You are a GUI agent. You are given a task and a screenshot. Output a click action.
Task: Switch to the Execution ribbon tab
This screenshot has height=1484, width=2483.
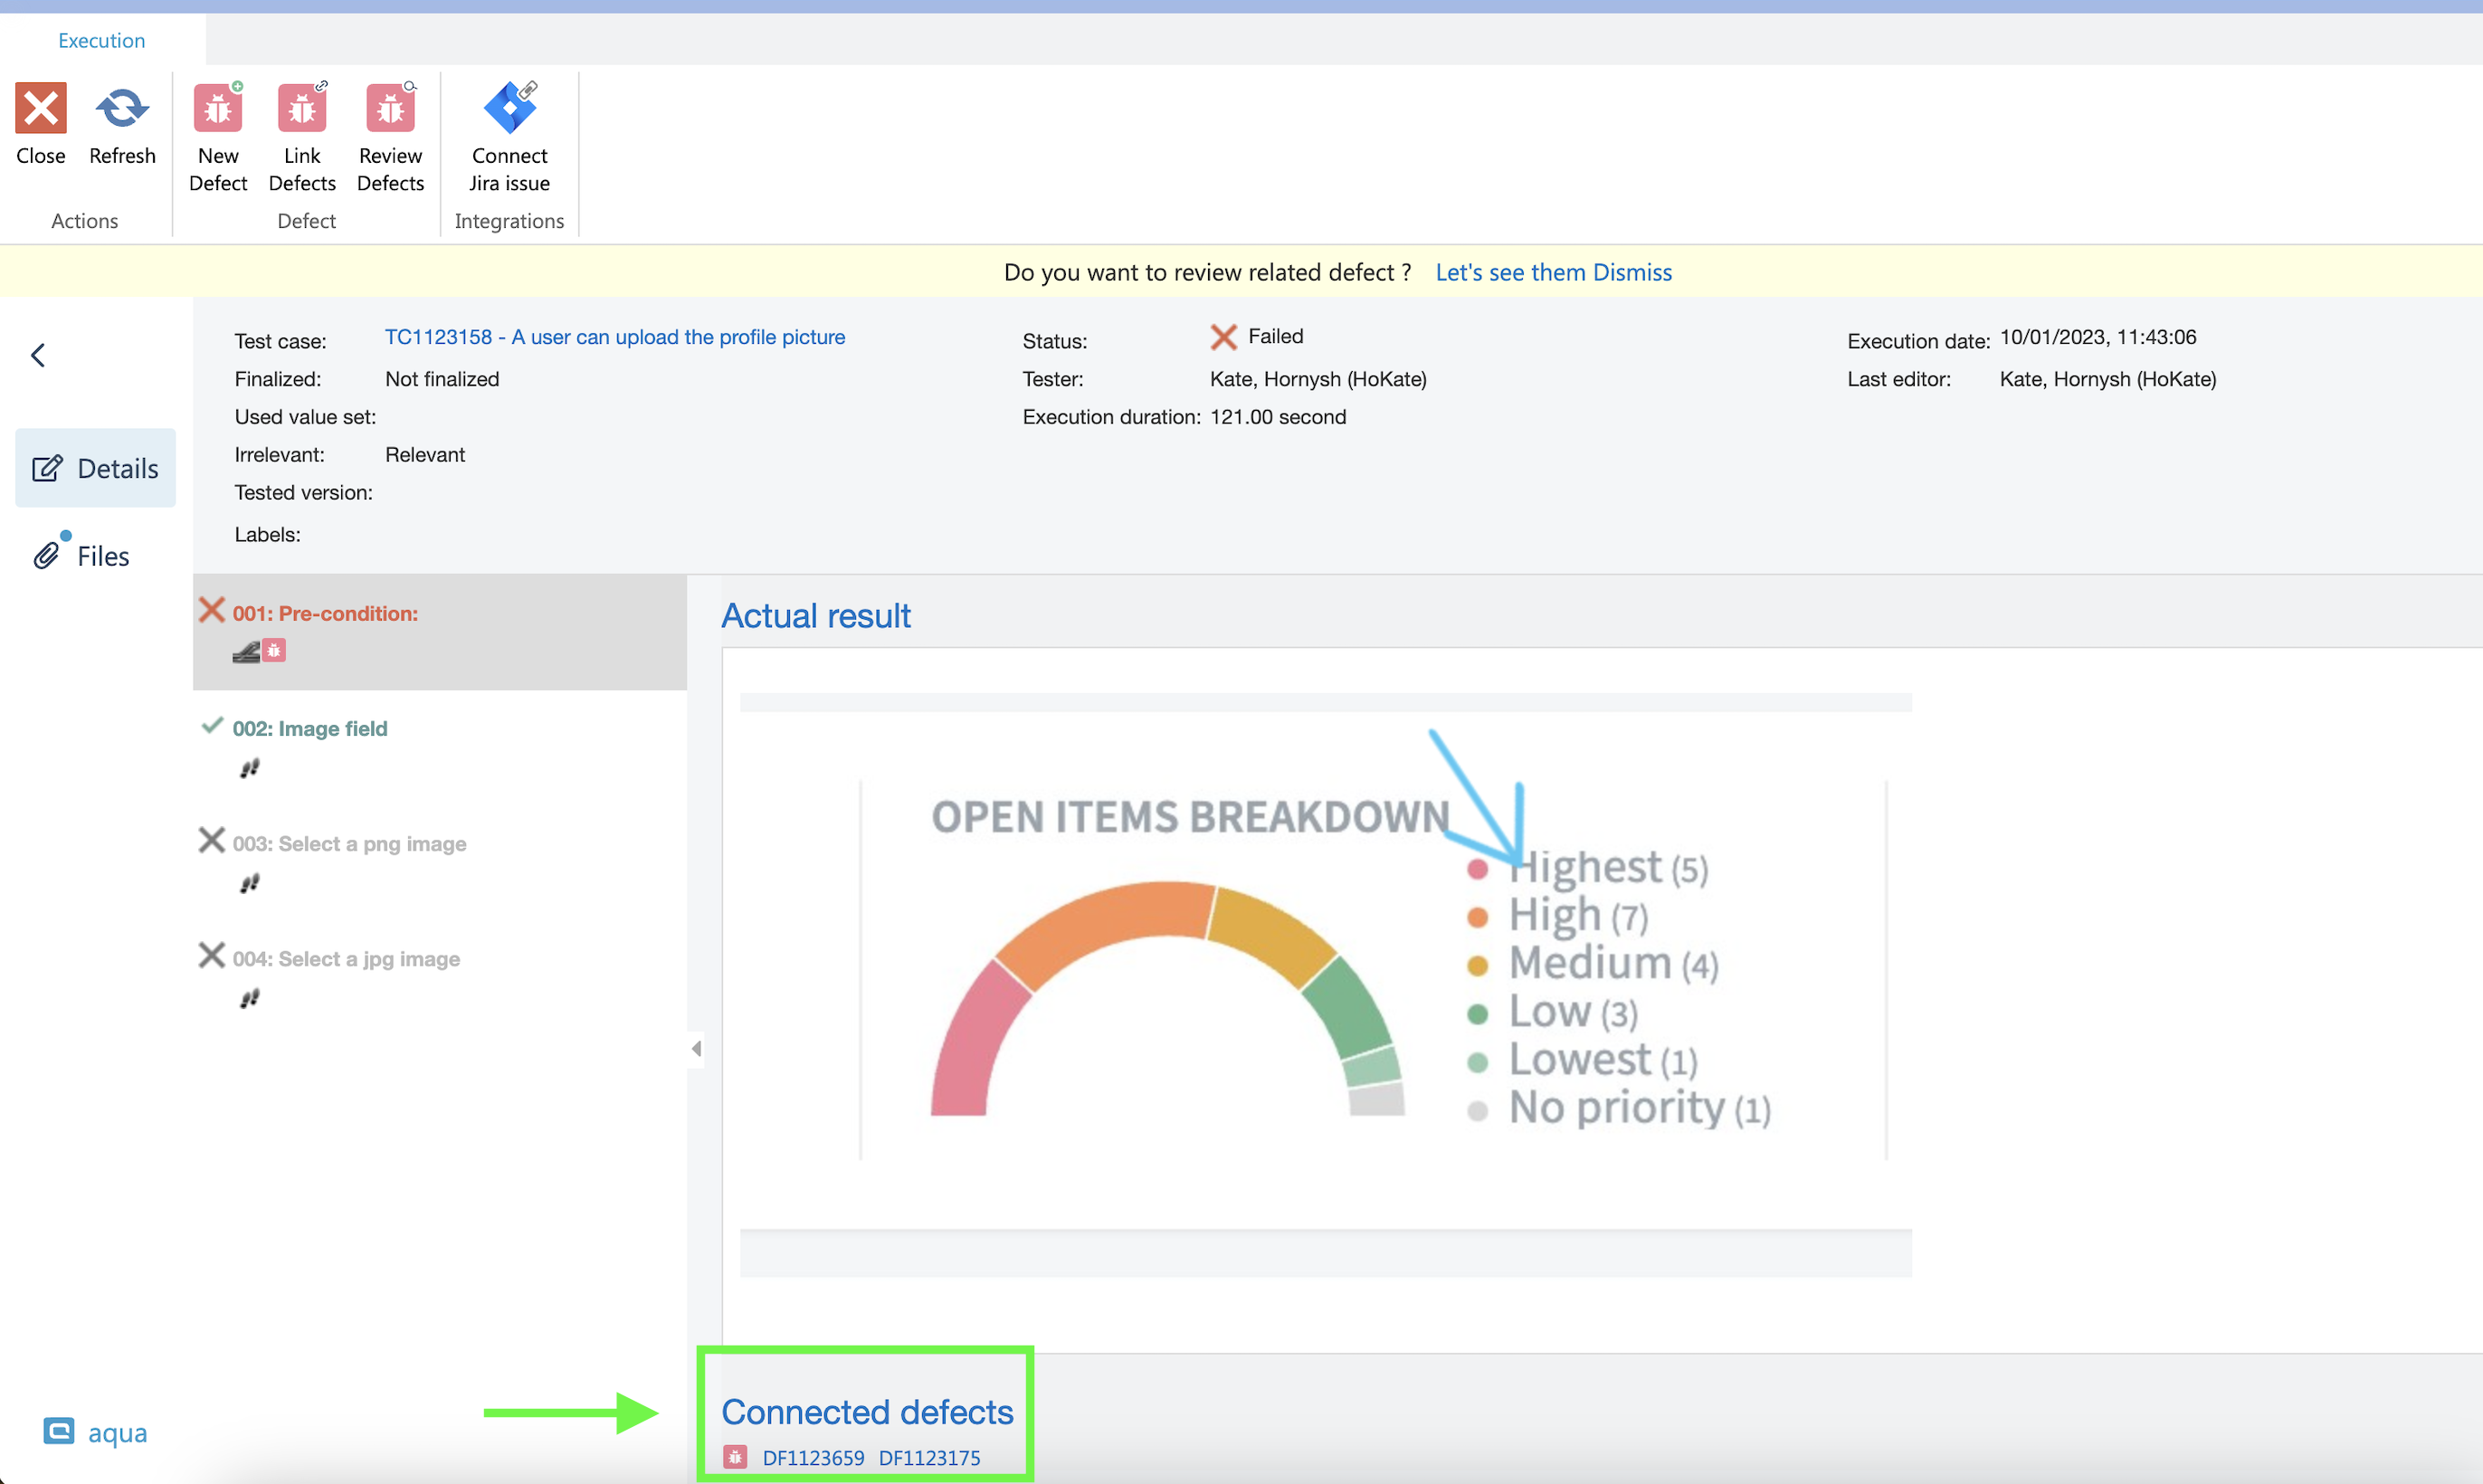point(101,40)
